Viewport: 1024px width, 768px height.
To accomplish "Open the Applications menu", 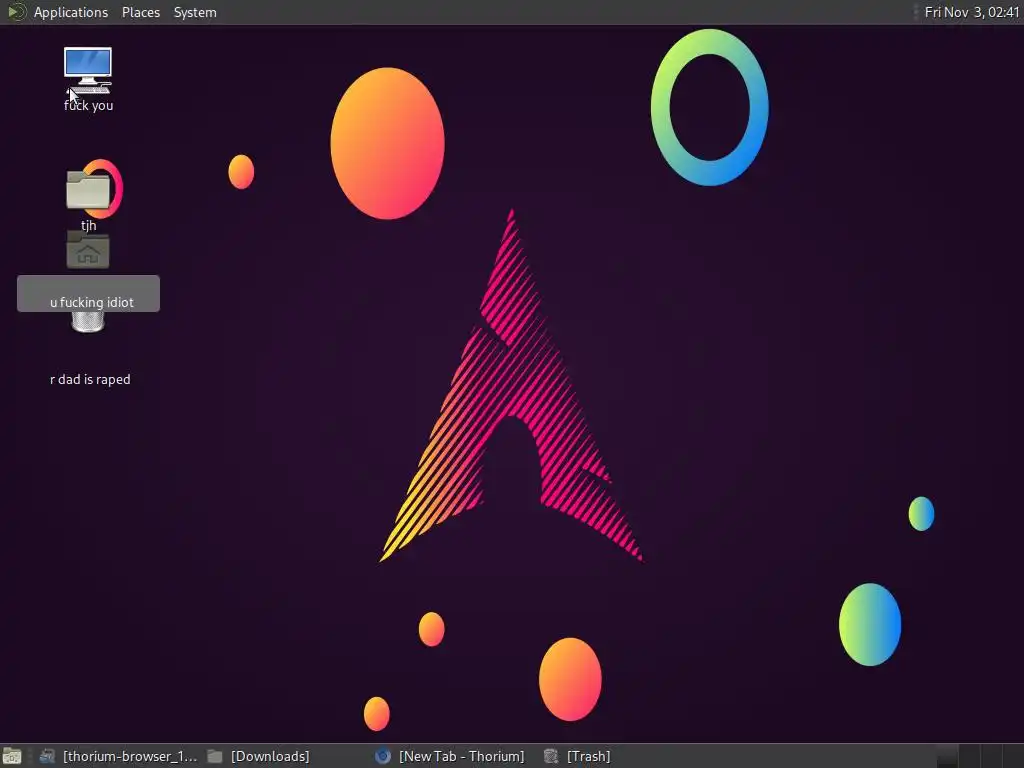I will click(71, 12).
